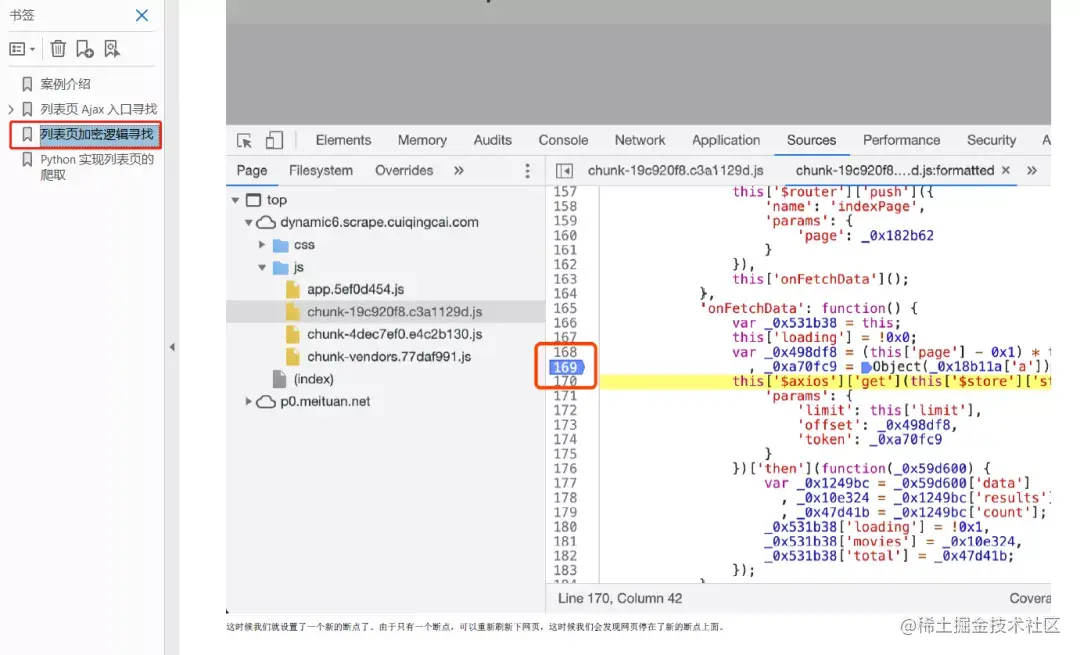Screen dimensions: 1080x655
Task: Close the bookmarks panel with the X
Action: (142, 15)
